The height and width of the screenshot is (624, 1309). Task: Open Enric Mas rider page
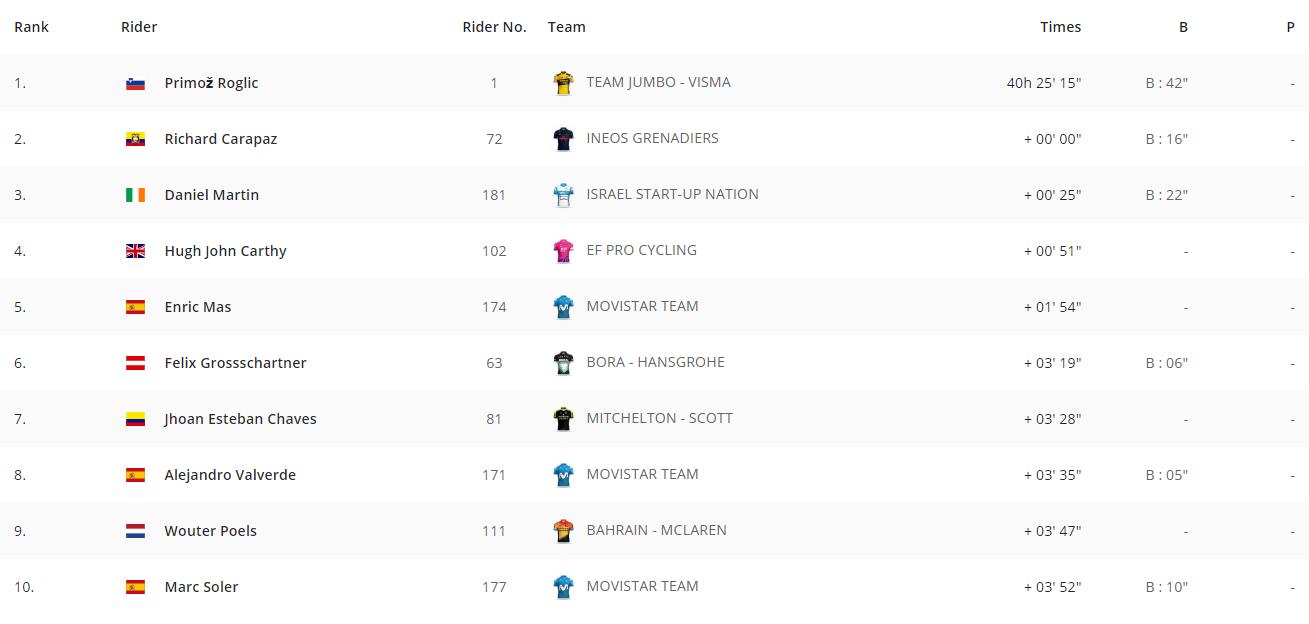click(198, 307)
